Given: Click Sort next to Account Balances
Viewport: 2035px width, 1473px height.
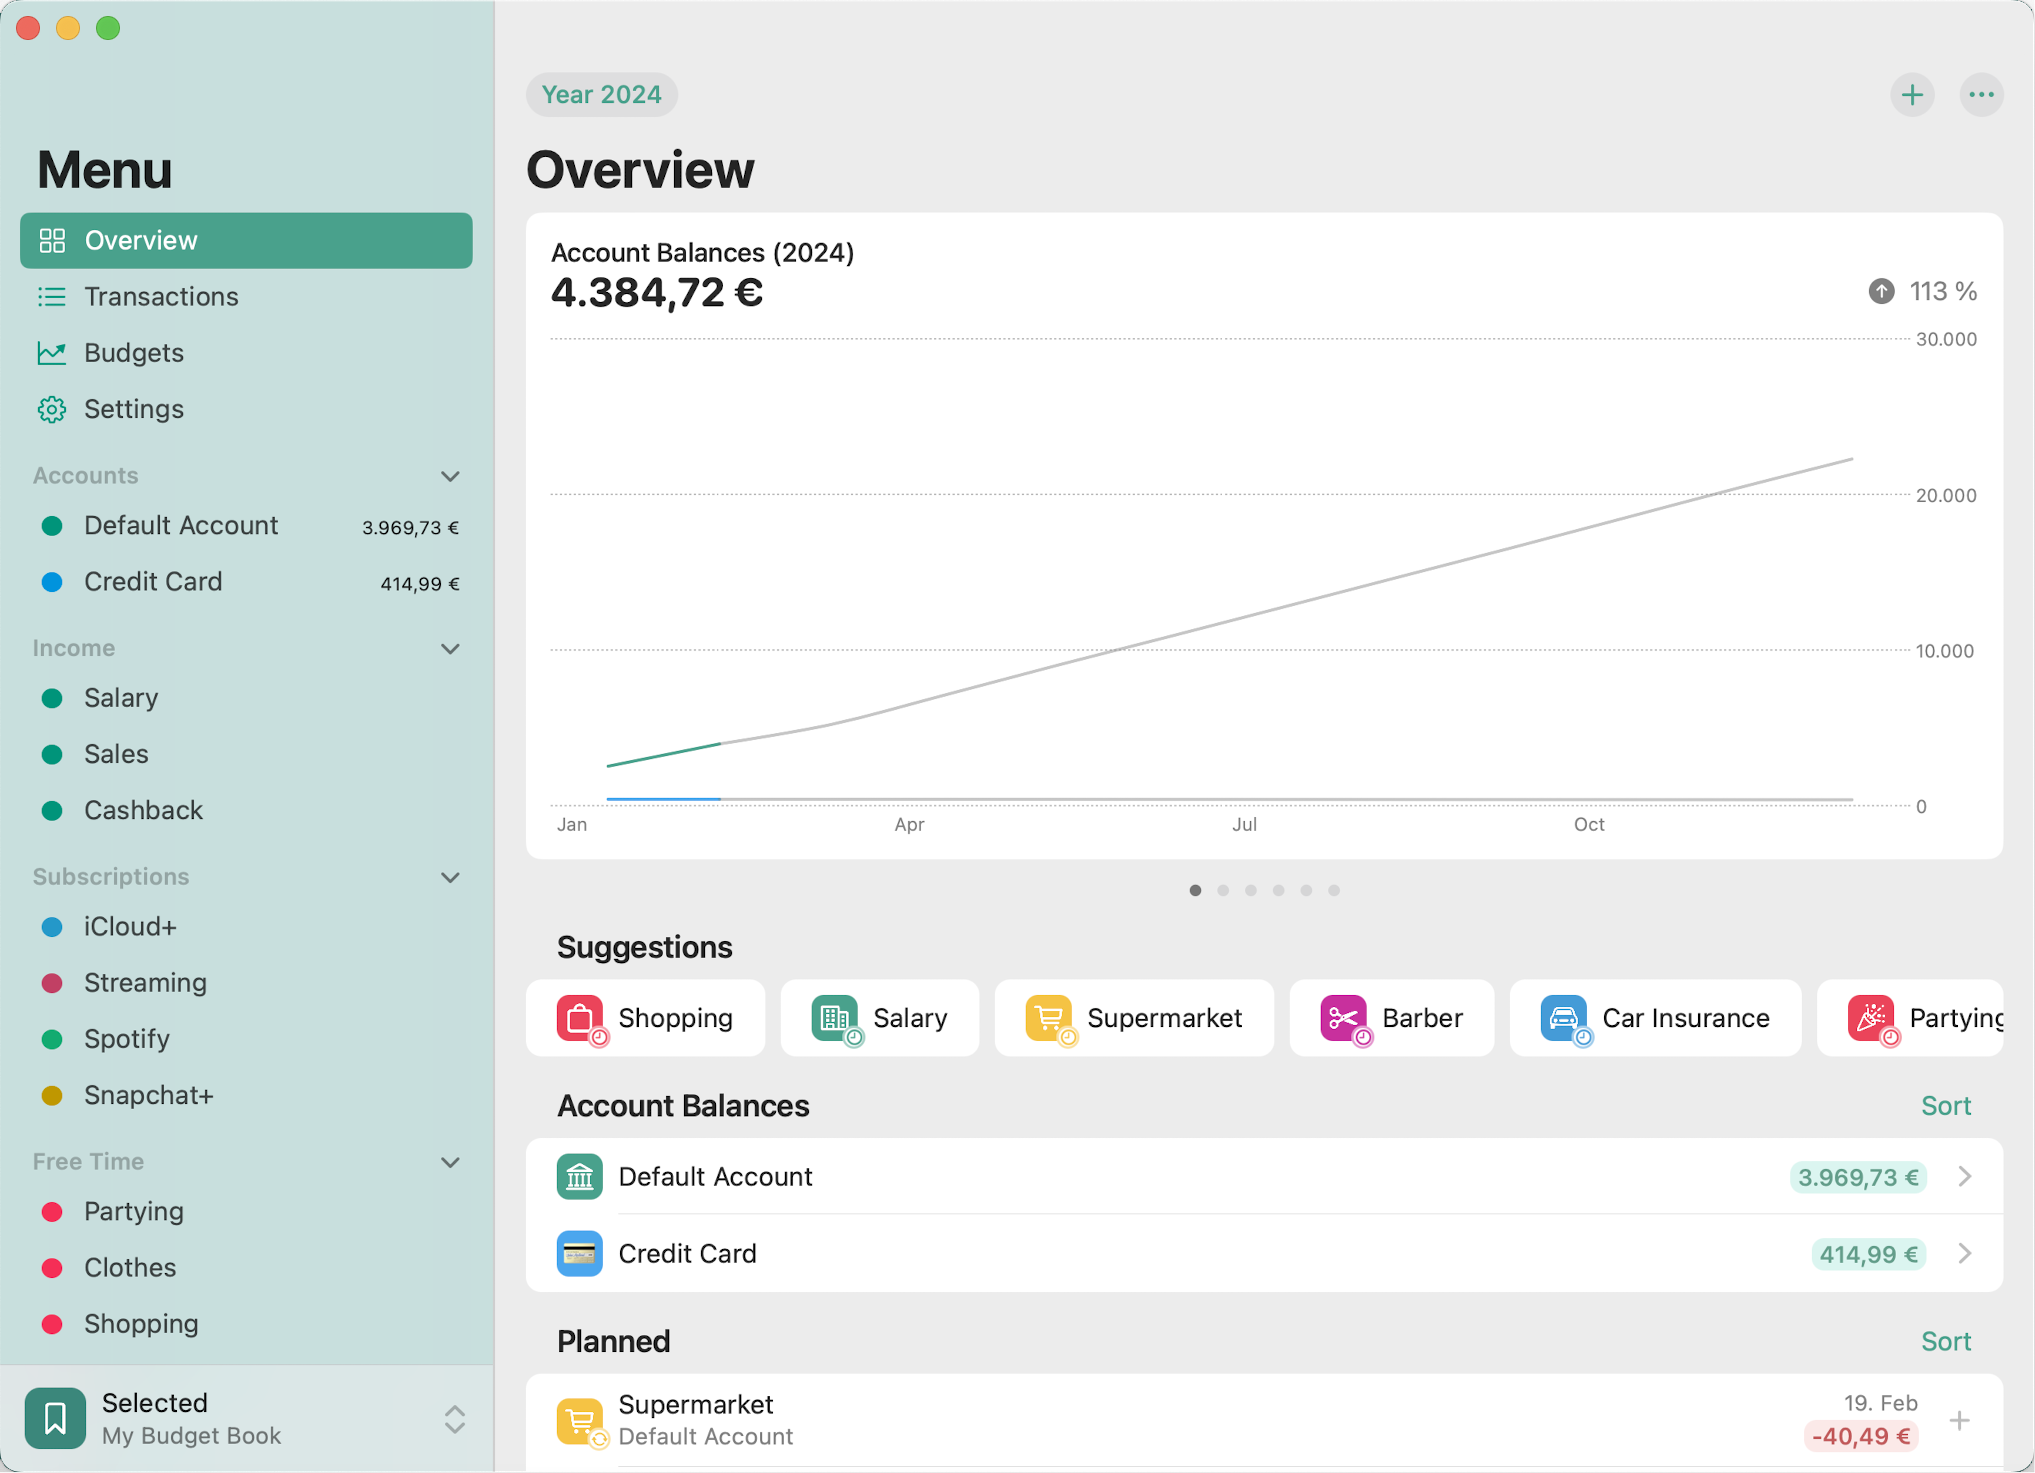Looking at the screenshot, I should [1945, 1106].
